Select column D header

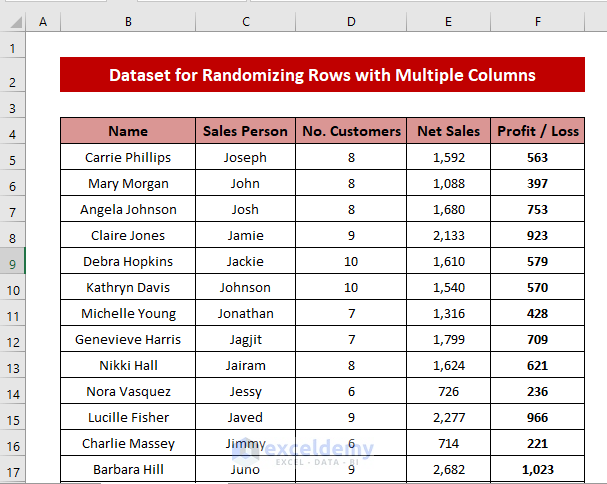click(x=351, y=22)
